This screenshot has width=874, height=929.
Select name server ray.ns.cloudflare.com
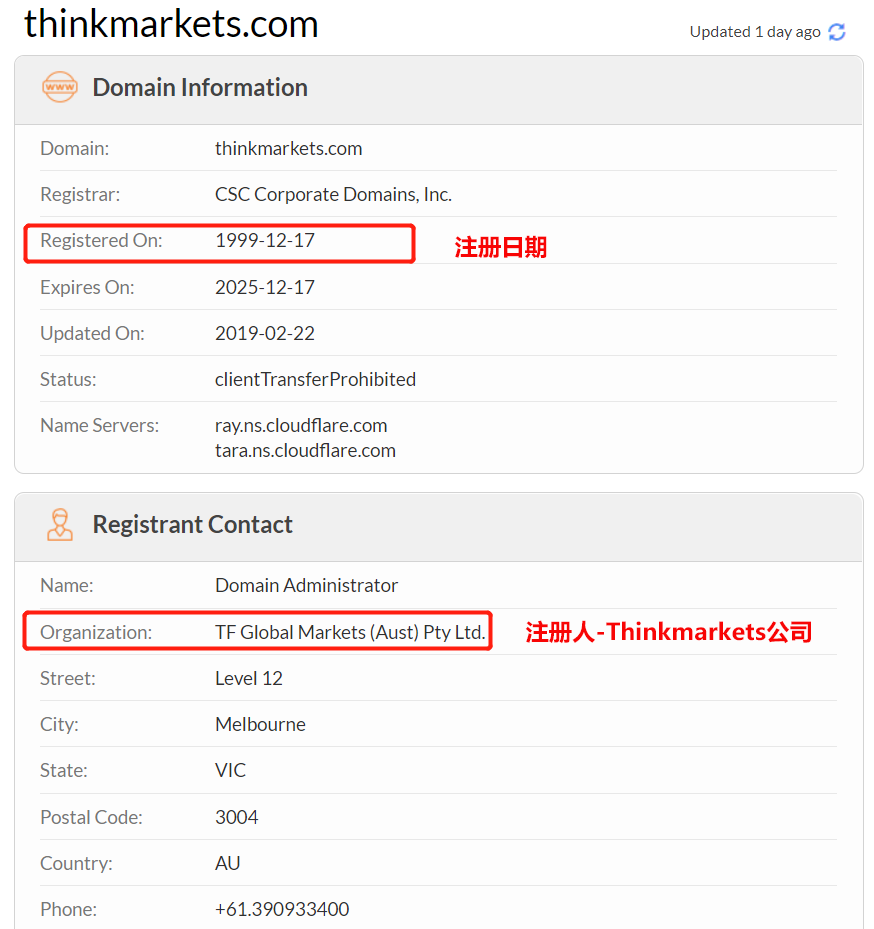coord(301,425)
